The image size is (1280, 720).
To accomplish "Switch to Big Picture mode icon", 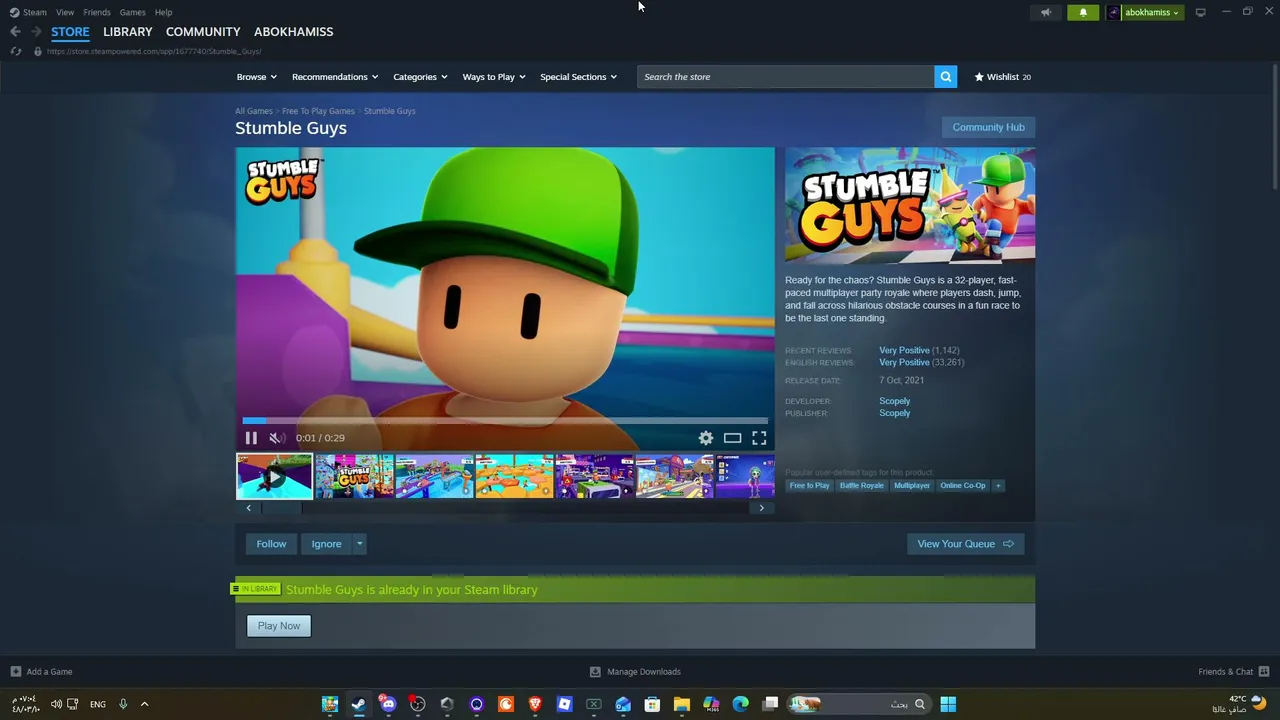I will pos(1201,12).
